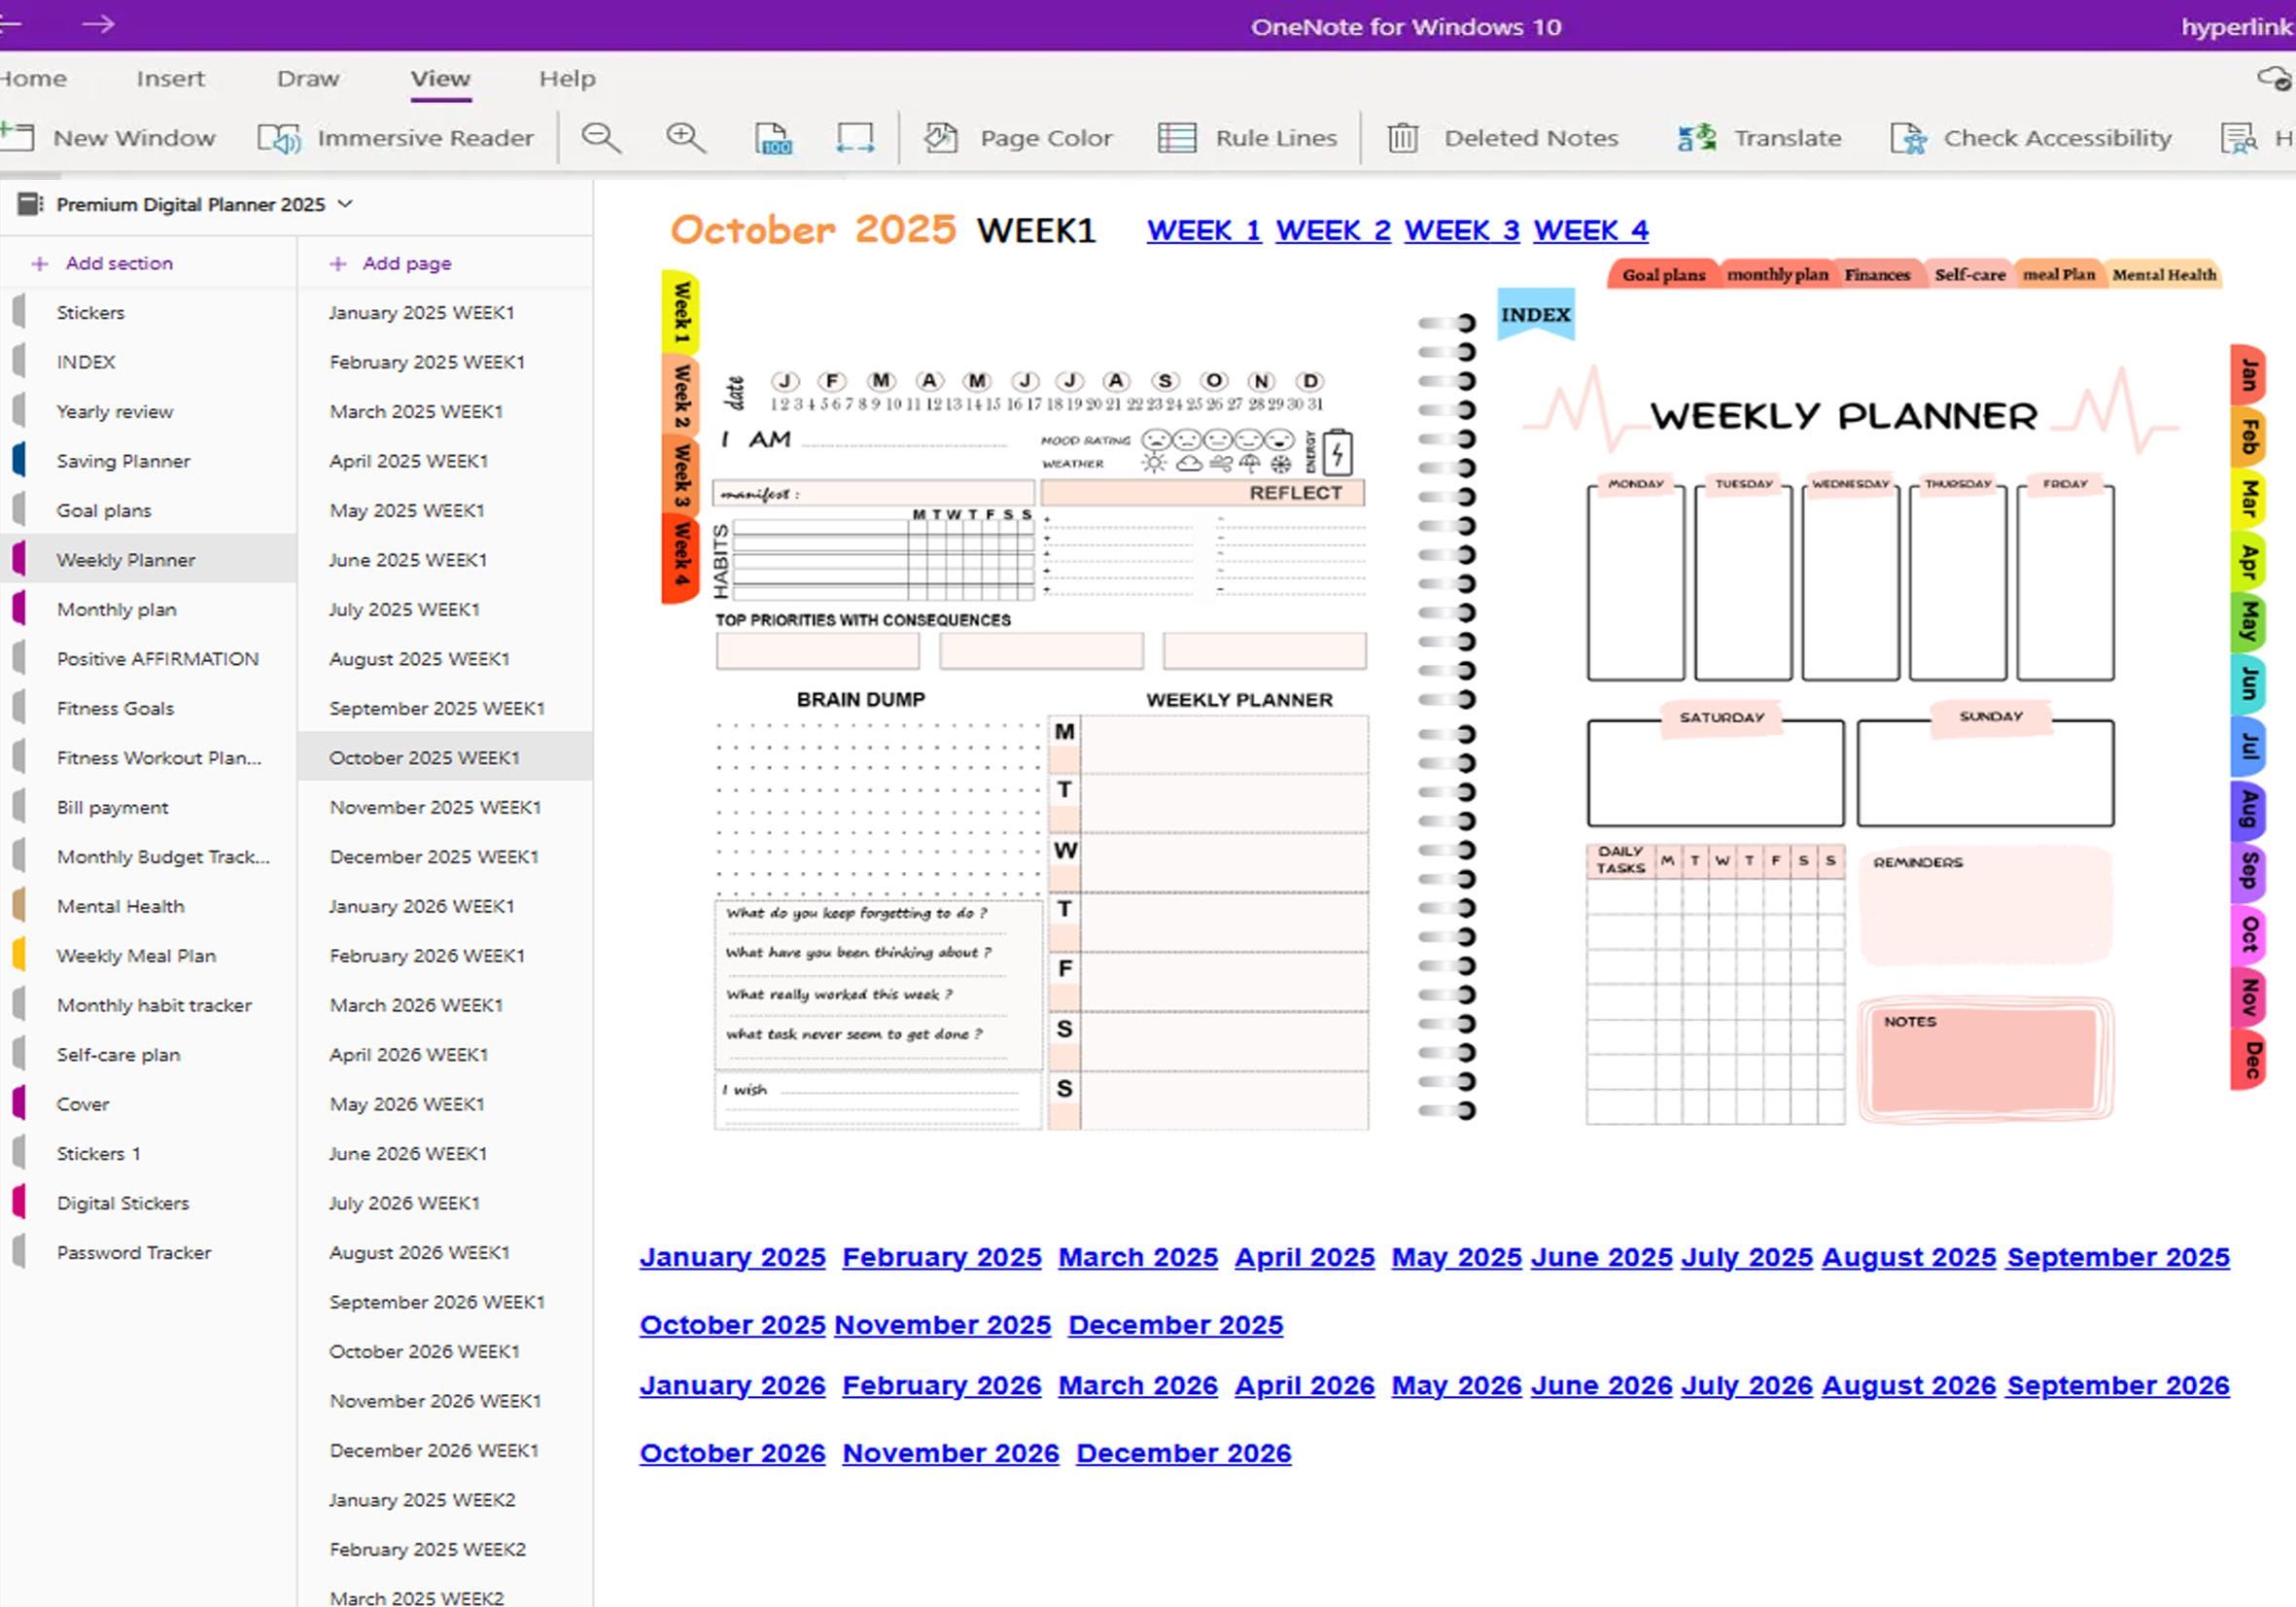Viewport: 2296px width, 1607px height.
Task: Translate the current page
Action: (x=1763, y=137)
